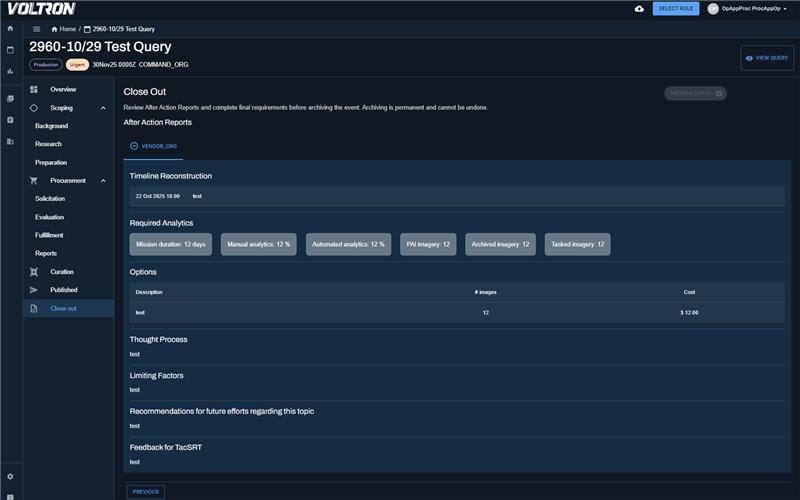This screenshot has height=500, width=800.
Task: Click the PREVIOUS button
Action: pyautogui.click(x=146, y=491)
